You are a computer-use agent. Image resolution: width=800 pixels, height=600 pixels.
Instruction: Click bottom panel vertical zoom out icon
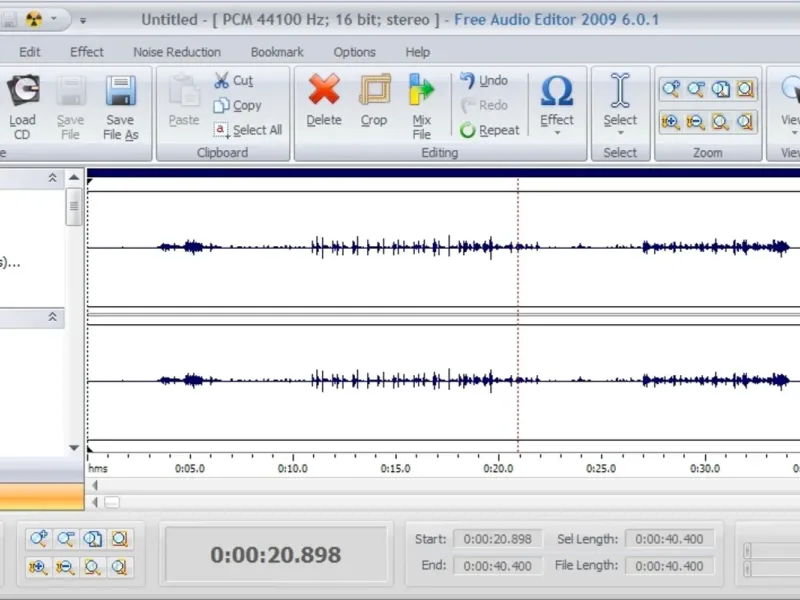pyautogui.click(x=66, y=567)
